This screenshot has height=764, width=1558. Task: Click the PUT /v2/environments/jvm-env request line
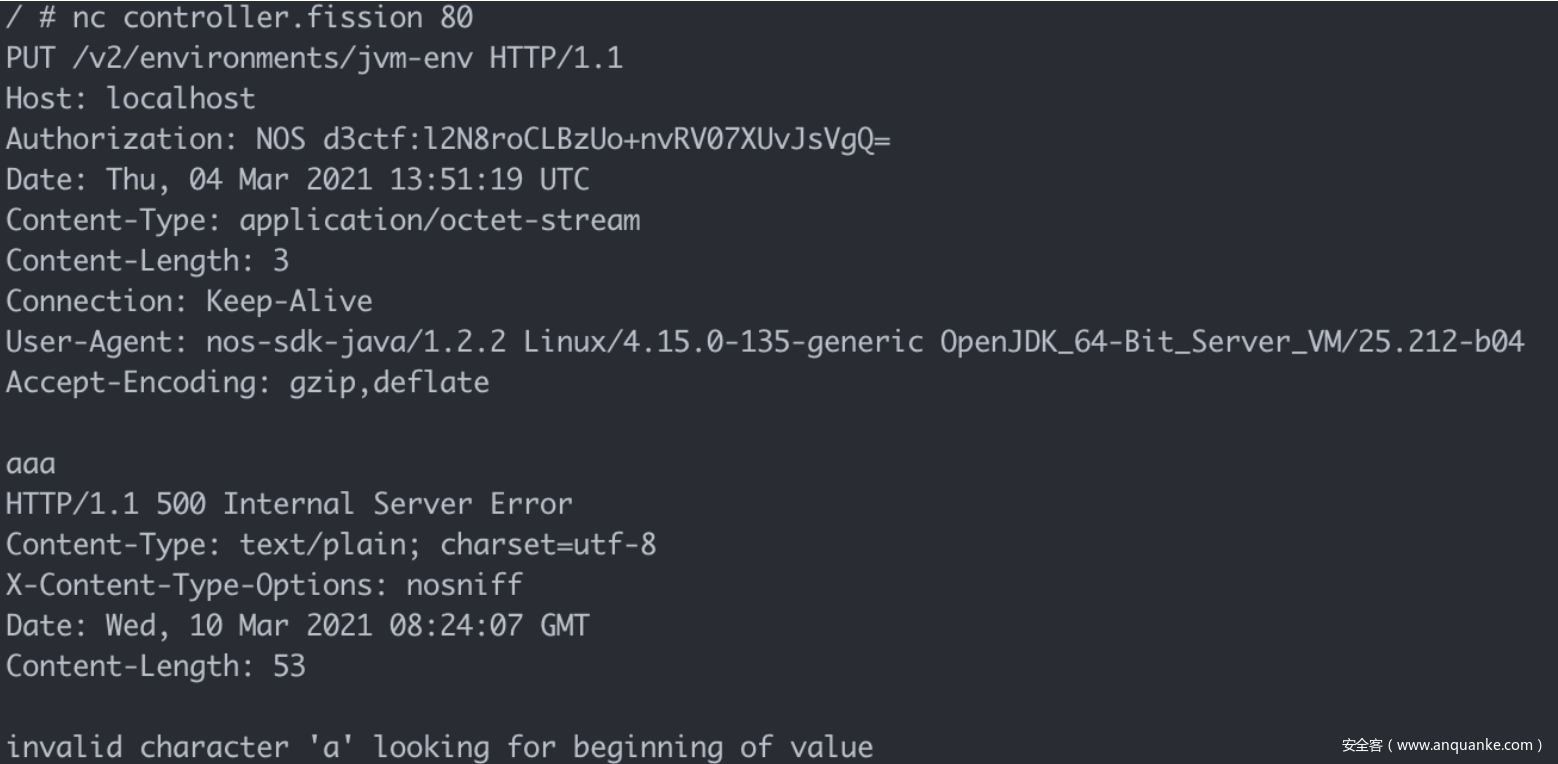314,58
